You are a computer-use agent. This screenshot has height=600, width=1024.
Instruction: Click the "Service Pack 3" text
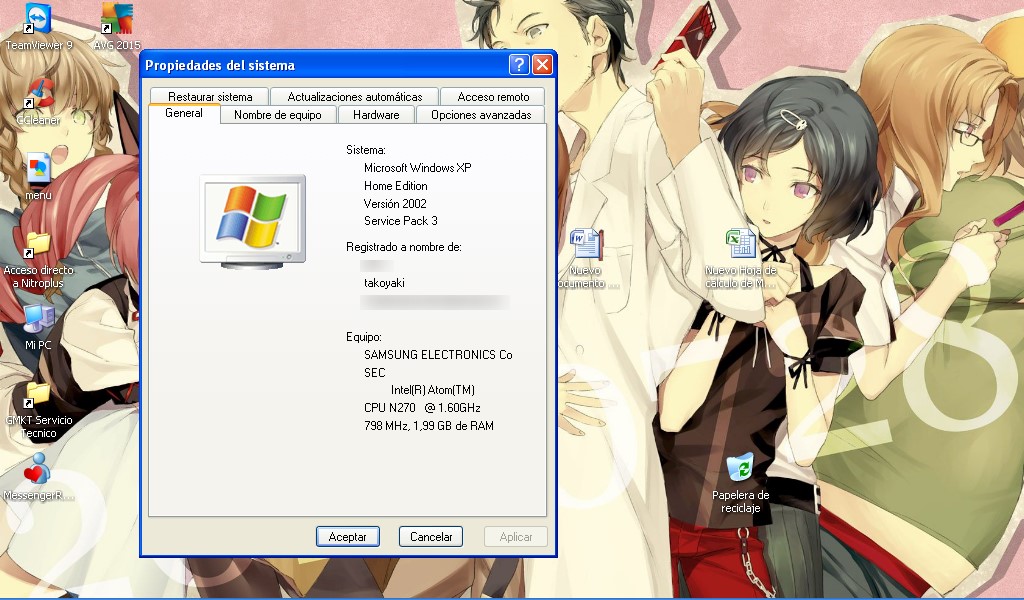coord(401,221)
